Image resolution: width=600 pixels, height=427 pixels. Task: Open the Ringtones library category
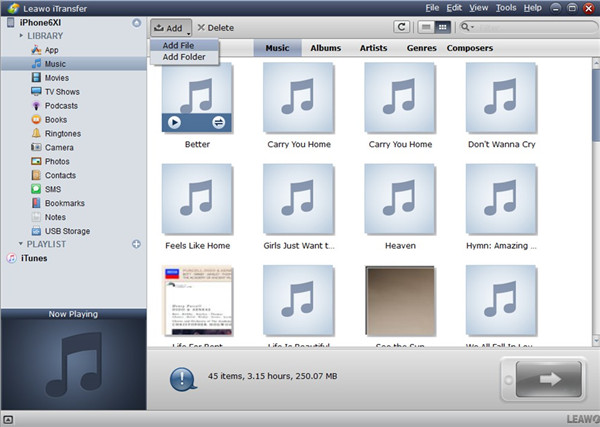[63, 133]
